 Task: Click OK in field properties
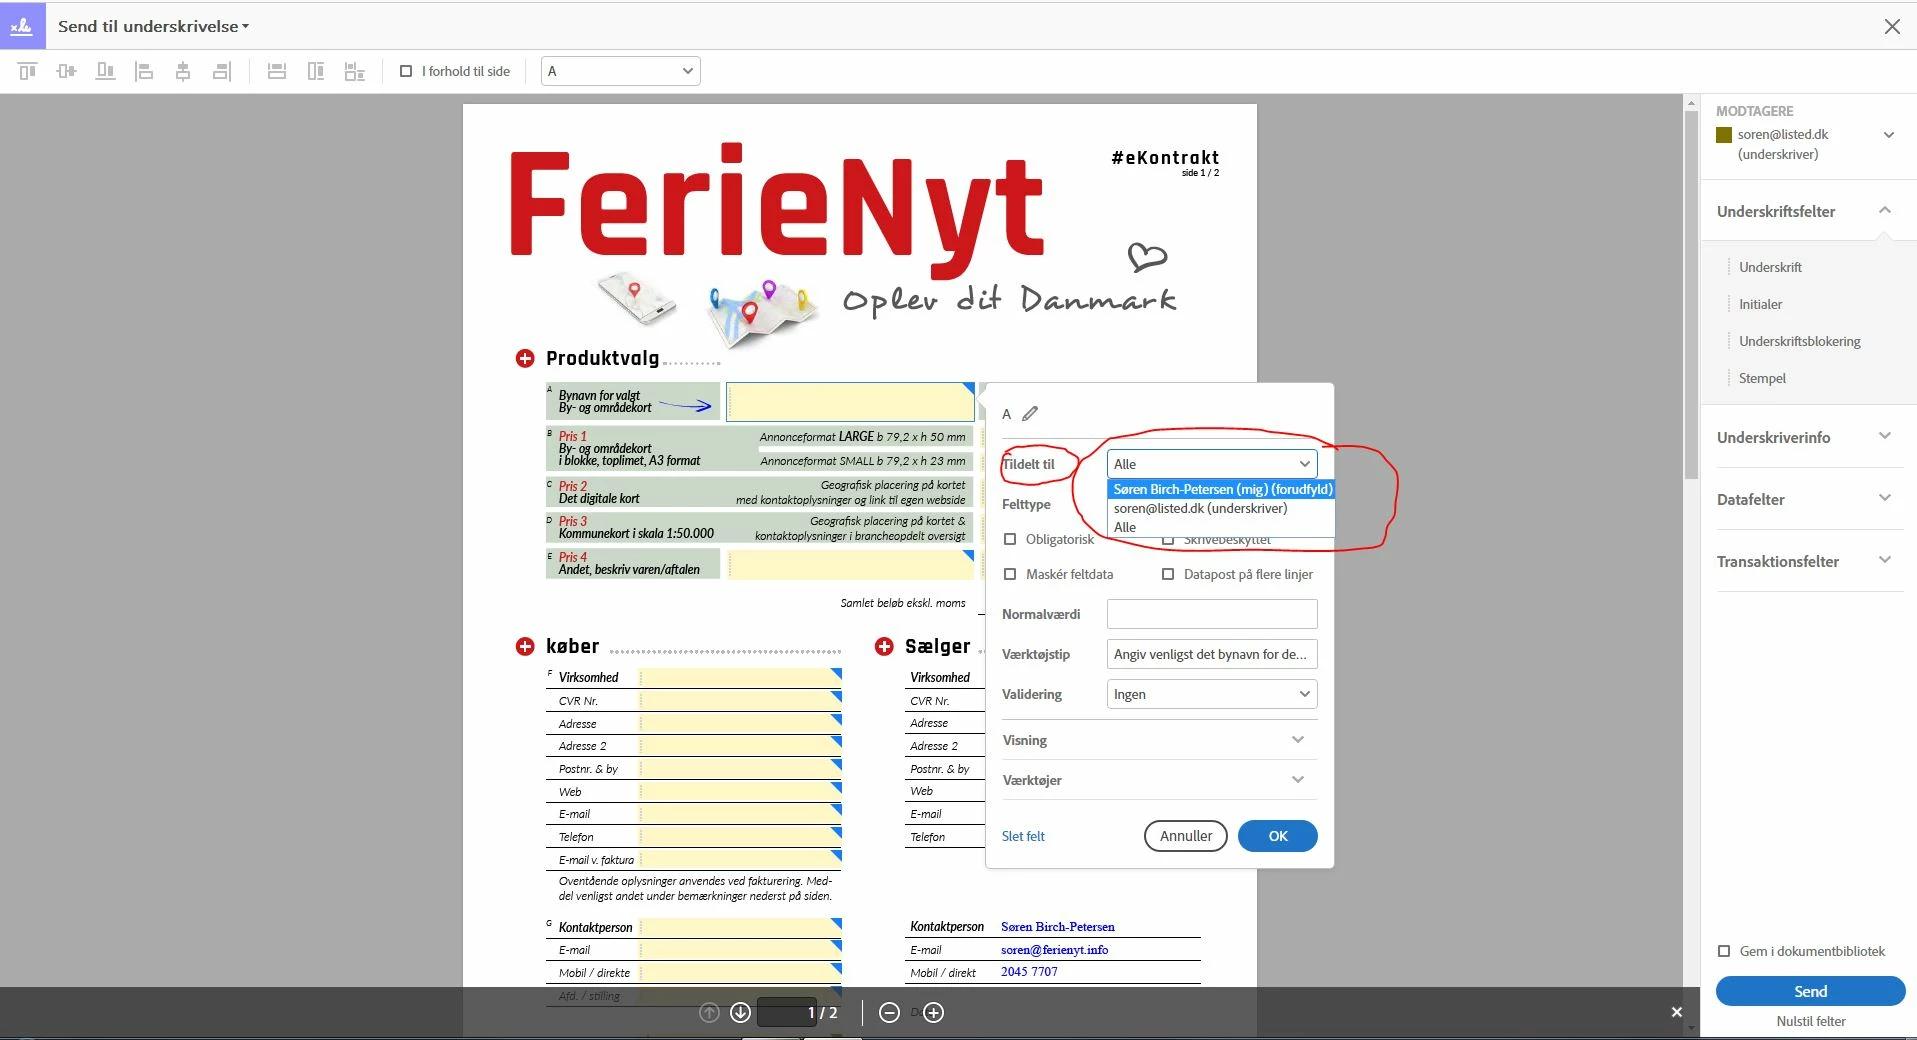tap(1278, 836)
